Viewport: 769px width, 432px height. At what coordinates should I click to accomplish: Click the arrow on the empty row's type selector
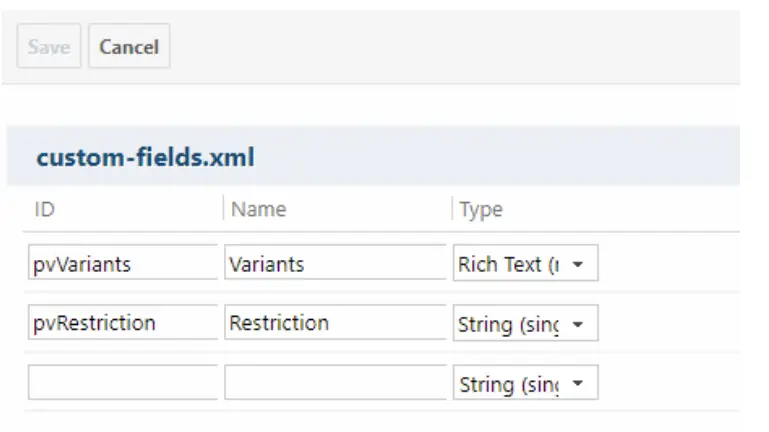coord(578,384)
